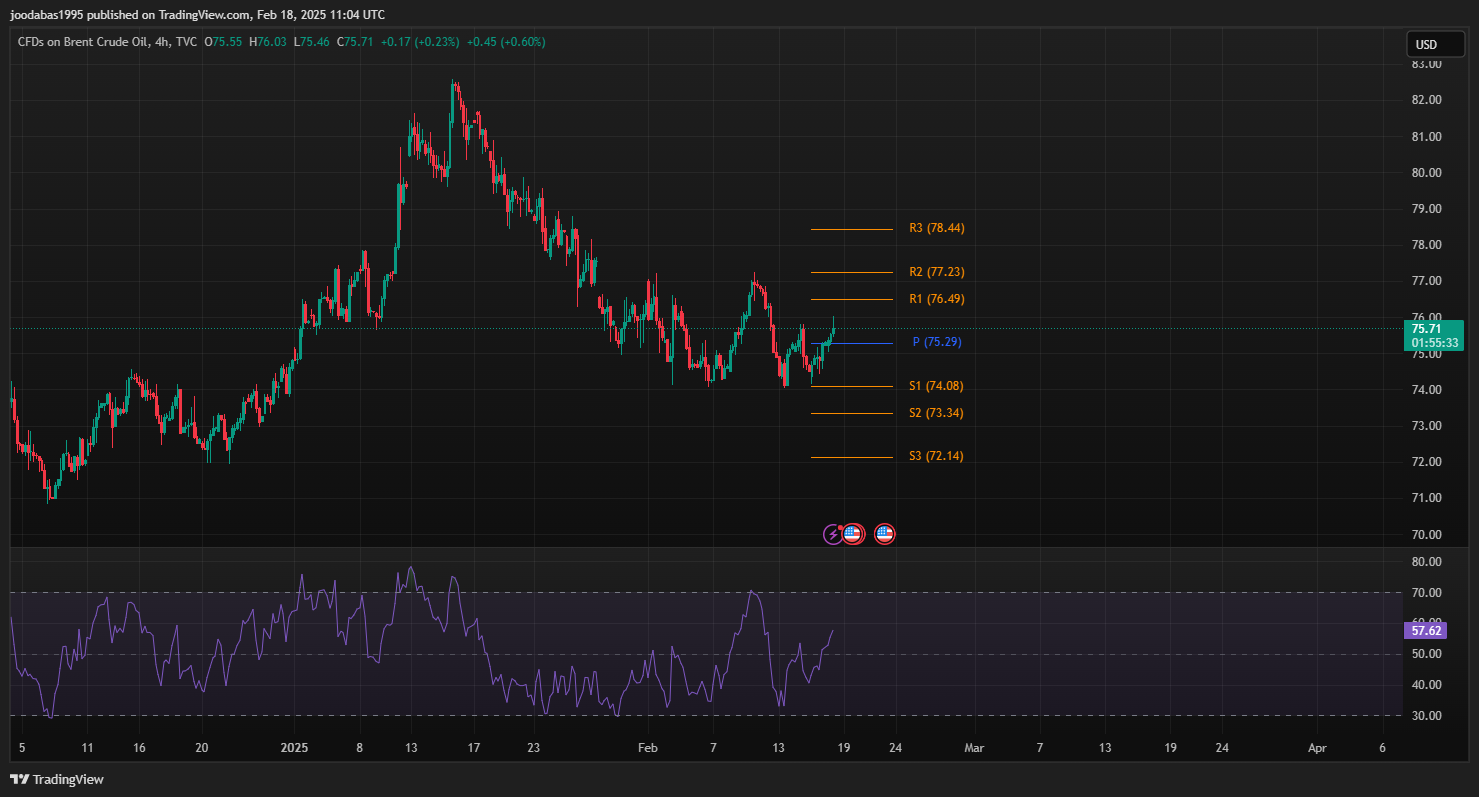This screenshot has height=797, width=1479.
Task: Click the CFDs on Brent Crude Oil title
Action: (x=94, y=42)
